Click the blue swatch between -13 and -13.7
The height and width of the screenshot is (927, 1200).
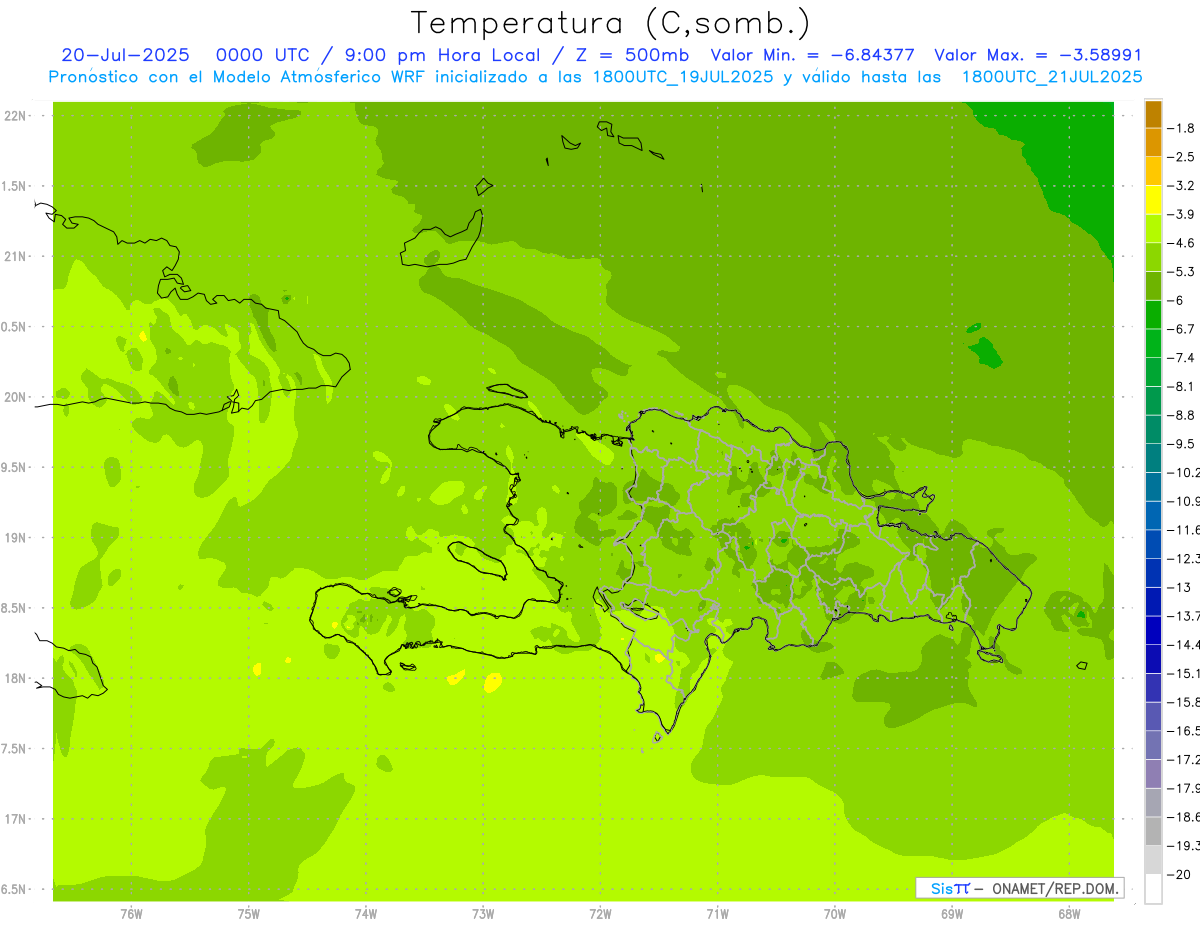click(1154, 602)
